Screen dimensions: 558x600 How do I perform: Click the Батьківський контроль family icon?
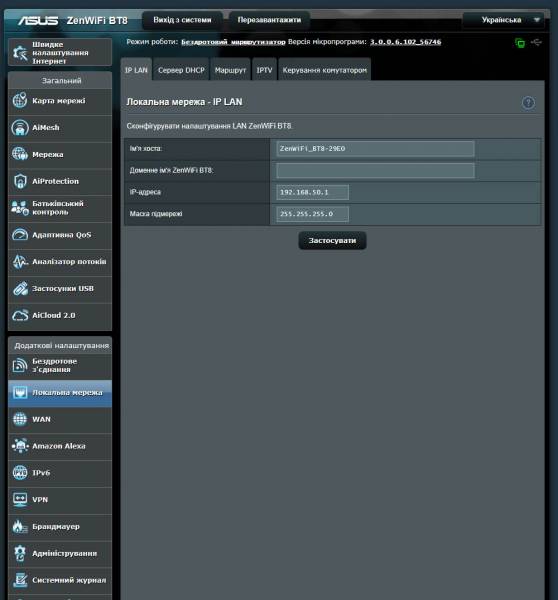20,208
